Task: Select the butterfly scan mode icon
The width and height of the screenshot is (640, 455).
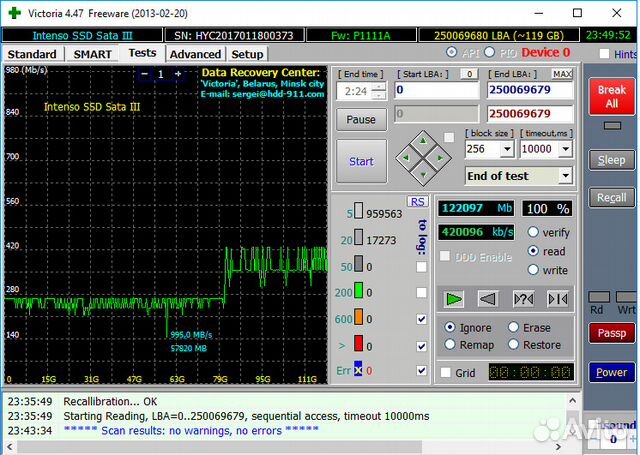Action: coord(557,298)
